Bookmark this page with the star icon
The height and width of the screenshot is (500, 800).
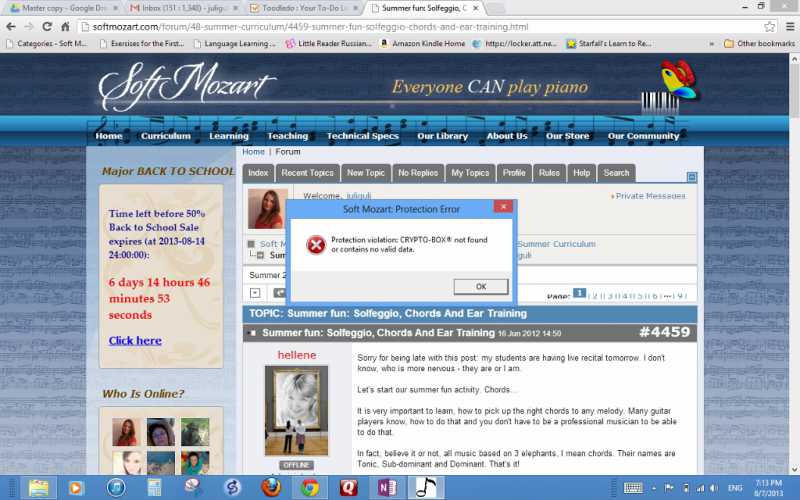(769, 27)
